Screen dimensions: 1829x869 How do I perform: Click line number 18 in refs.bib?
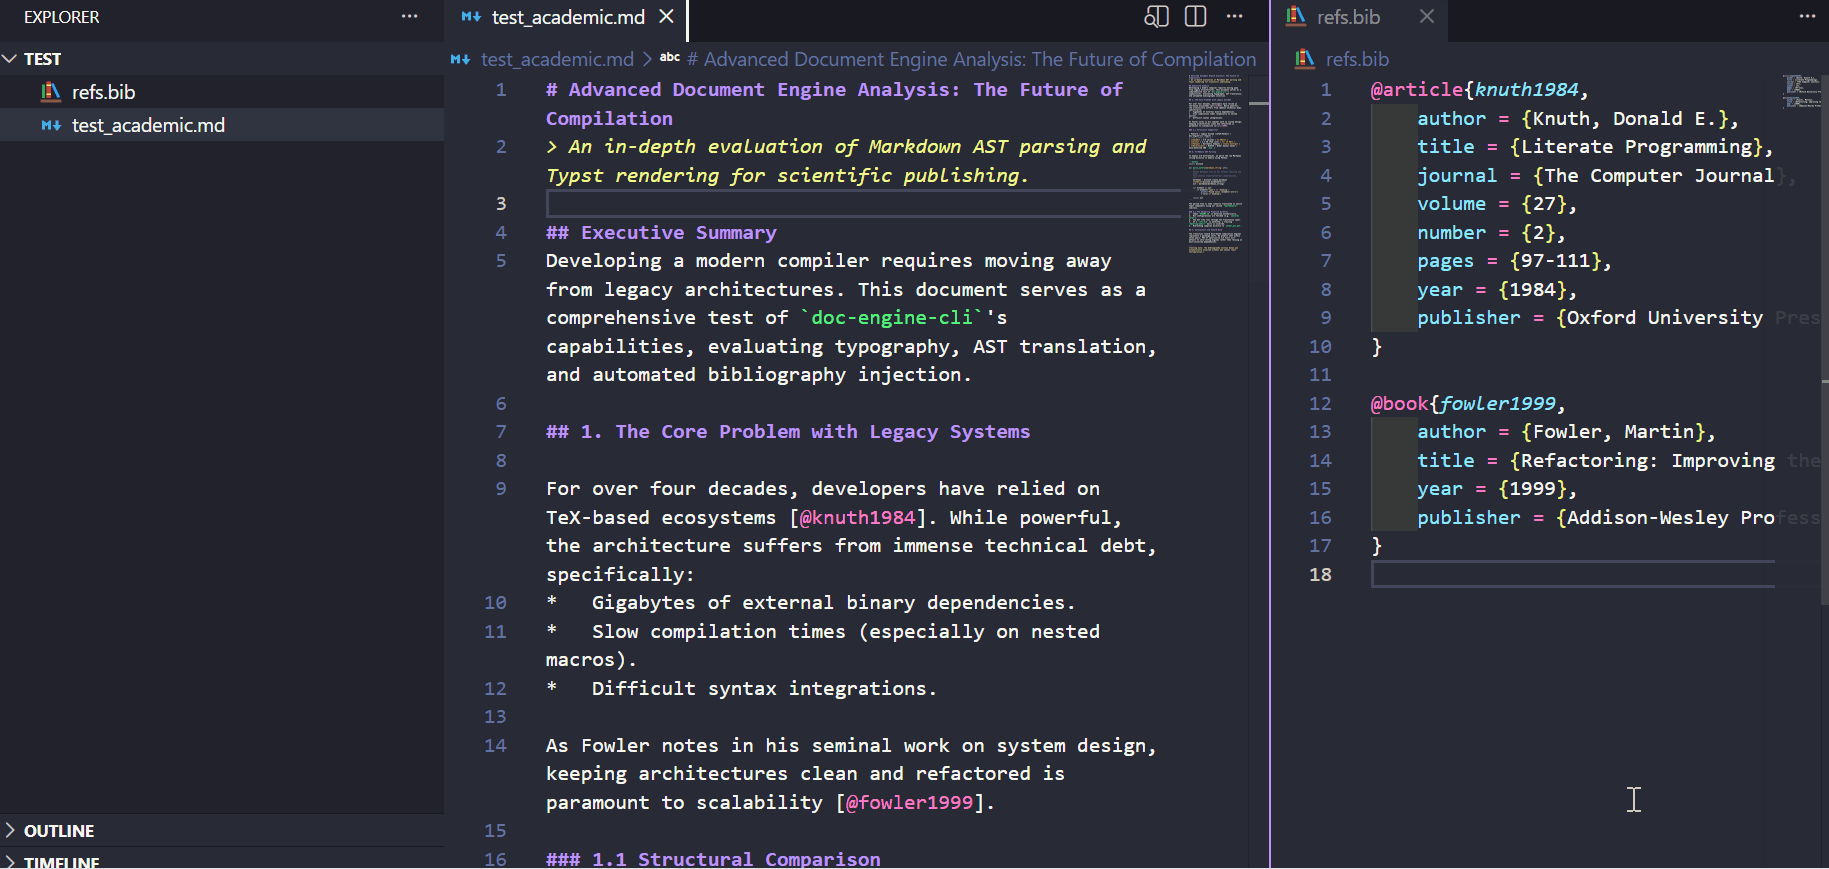[x=1320, y=575]
